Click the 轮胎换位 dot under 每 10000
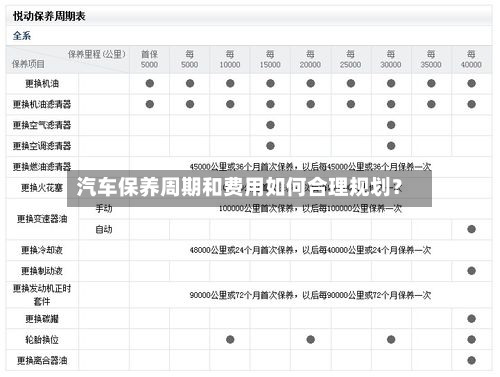Image resolution: width=500 pixels, height=377 pixels. [230, 340]
